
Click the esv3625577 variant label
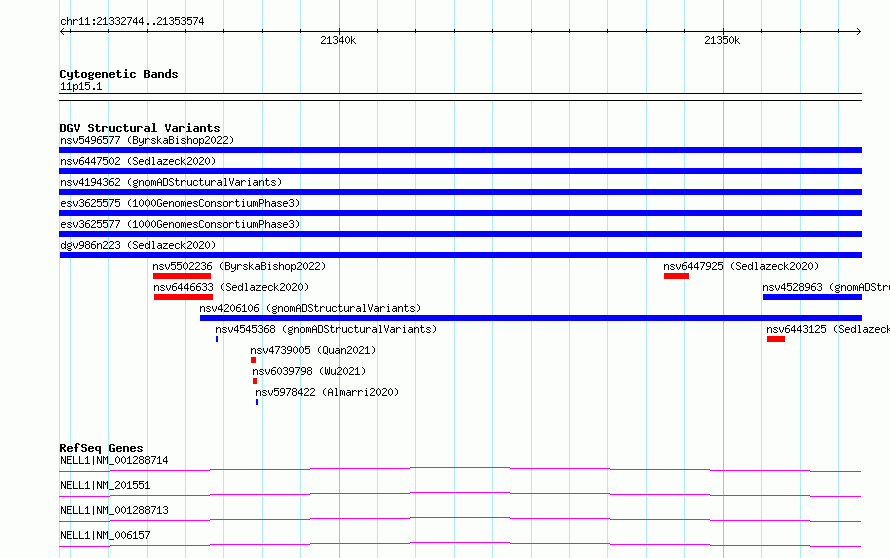point(180,224)
